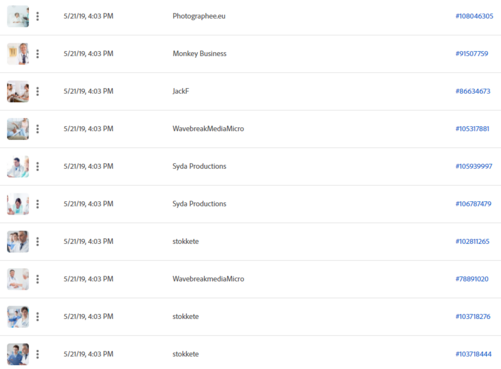Open three-dot menu for Syda Productions #106787479

38,204
